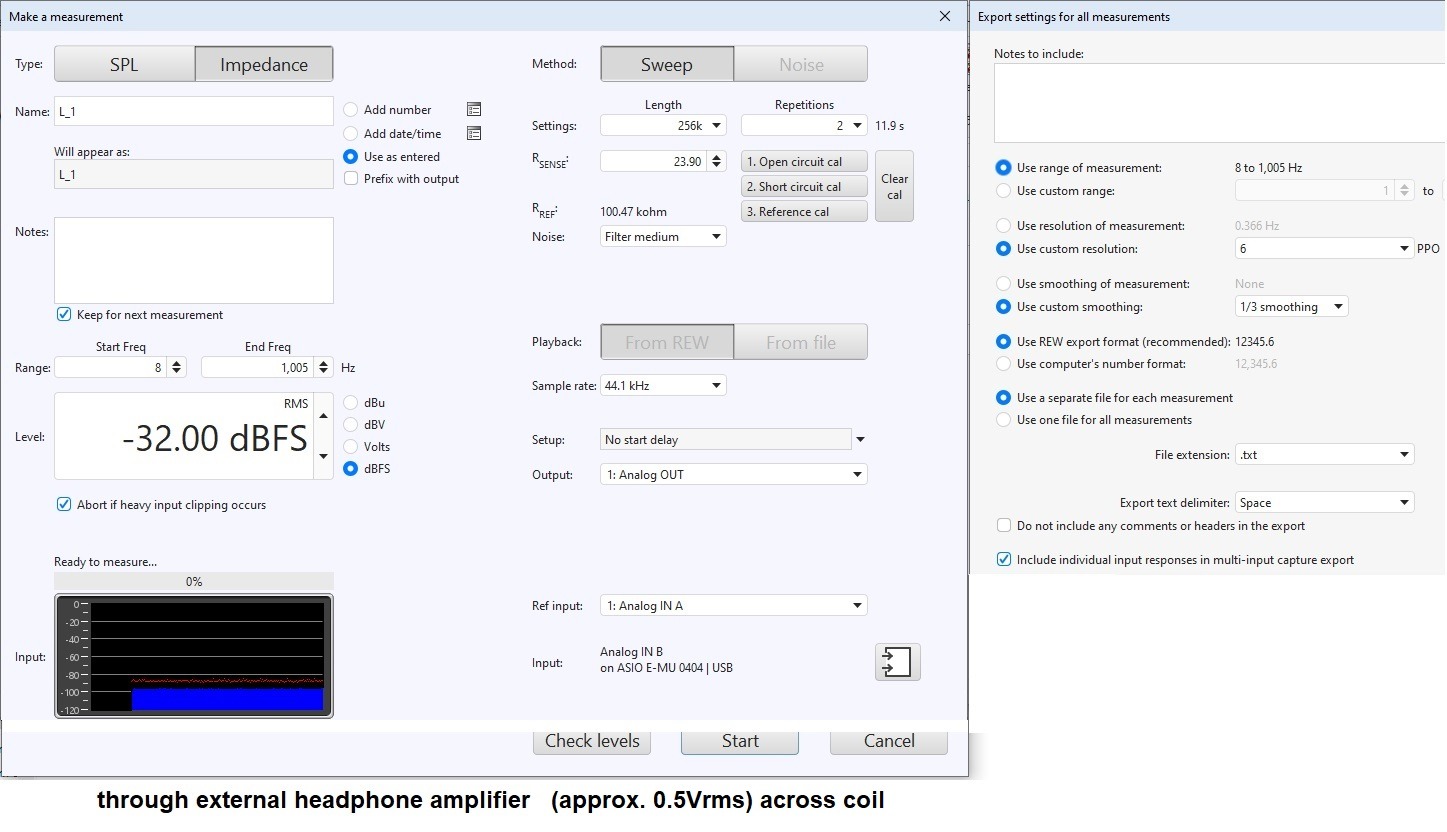Click the custom range start stepper
Image resolution: width=1447 pixels, height=832 pixels.
pyautogui.click(x=1405, y=191)
